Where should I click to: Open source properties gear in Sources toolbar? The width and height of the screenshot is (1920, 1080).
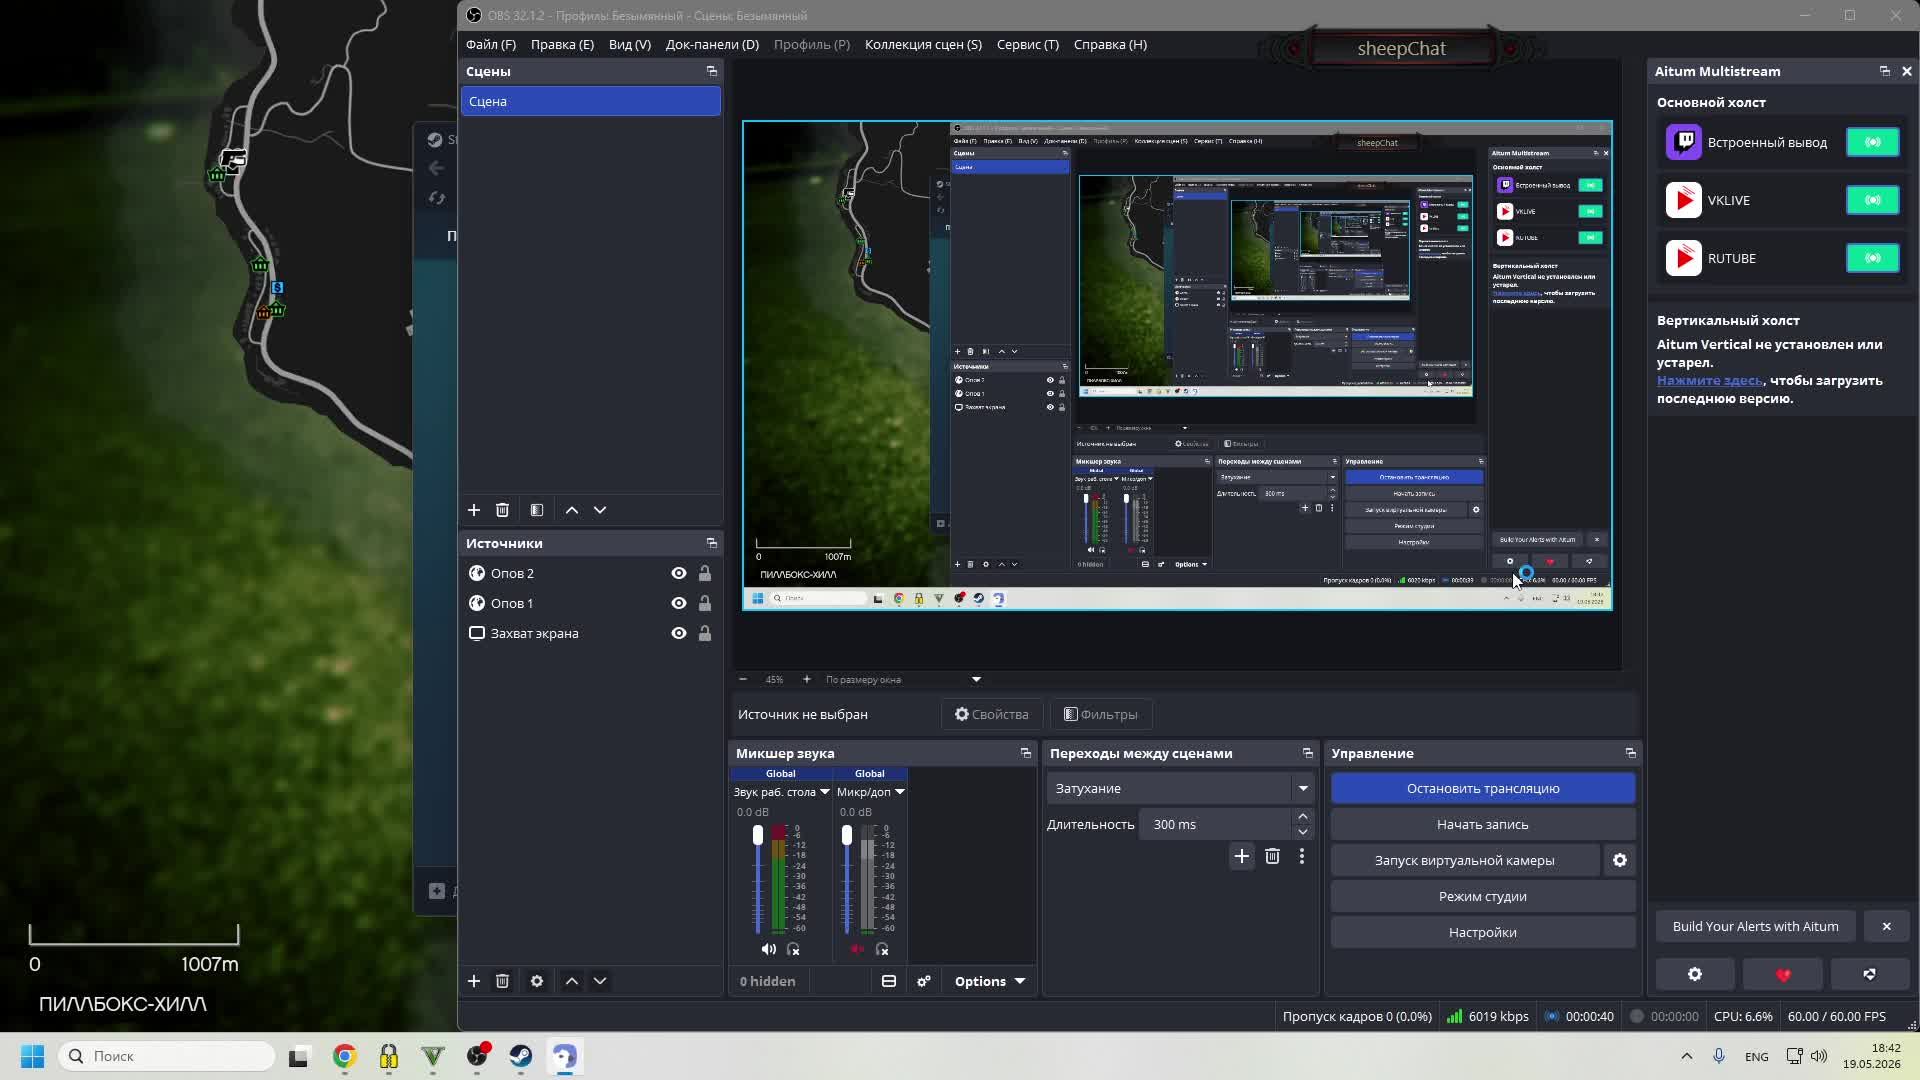pyautogui.click(x=537, y=981)
